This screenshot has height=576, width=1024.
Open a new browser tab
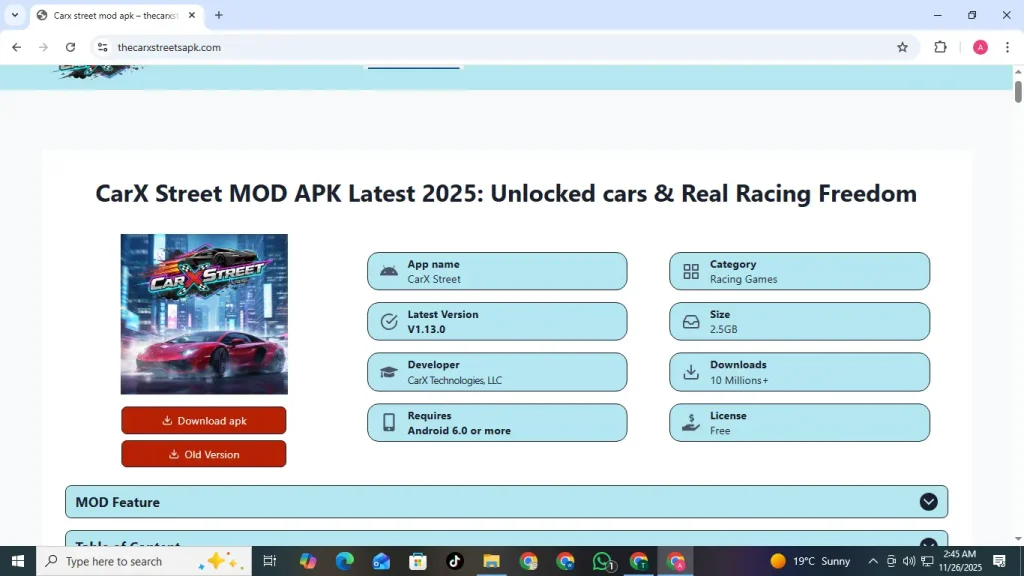click(x=219, y=15)
